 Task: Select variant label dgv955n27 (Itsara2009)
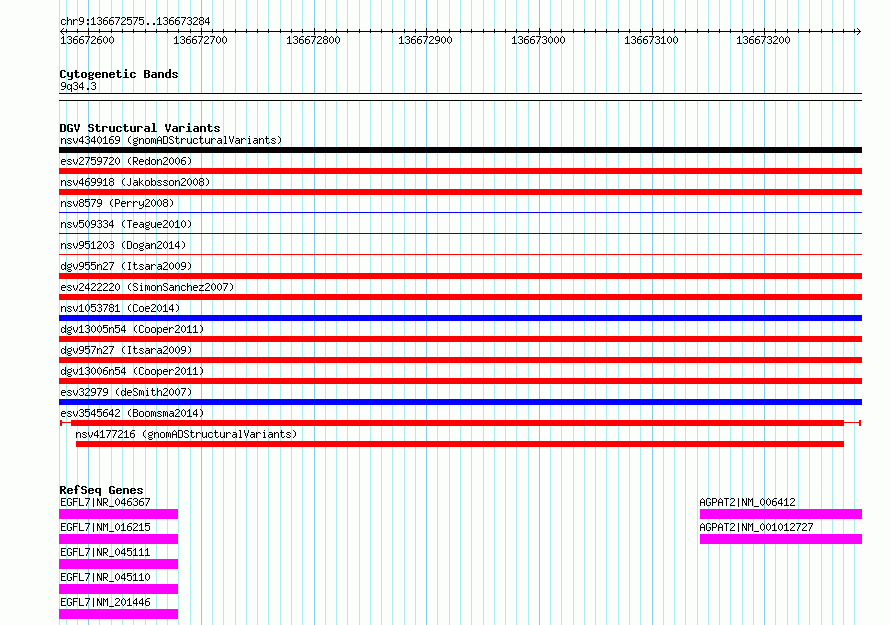pyautogui.click(x=126, y=266)
